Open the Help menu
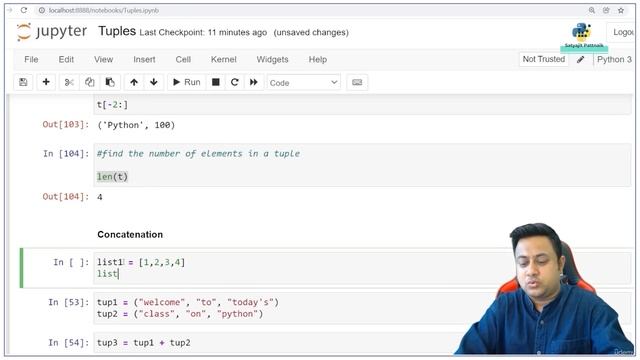640x360 pixels. [318, 59]
